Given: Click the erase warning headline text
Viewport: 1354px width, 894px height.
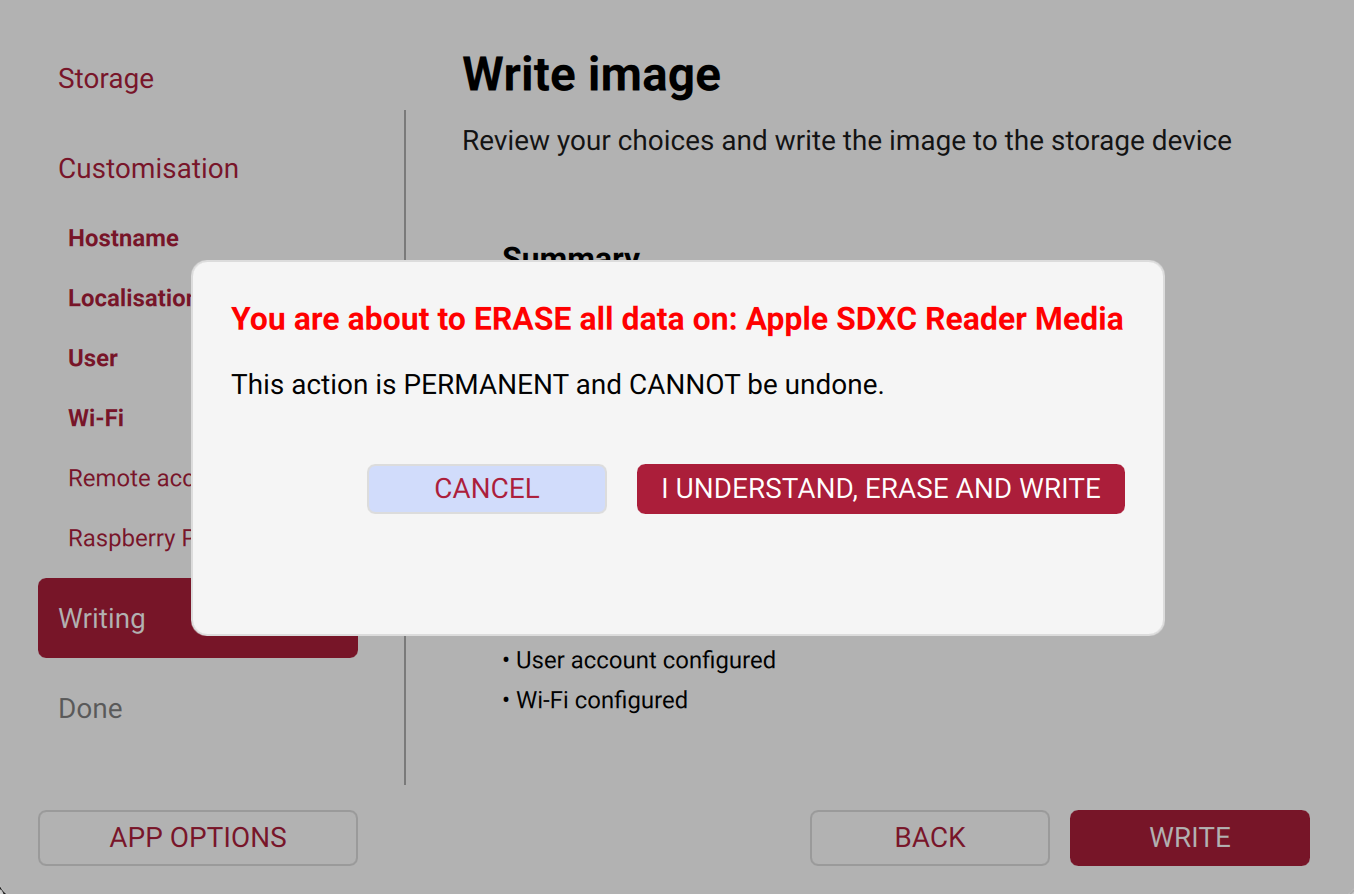Looking at the screenshot, I should 677,318.
